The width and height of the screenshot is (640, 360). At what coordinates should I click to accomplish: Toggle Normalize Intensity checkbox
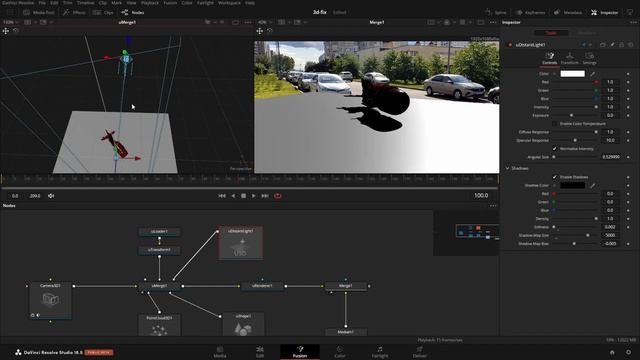(x=554, y=149)
